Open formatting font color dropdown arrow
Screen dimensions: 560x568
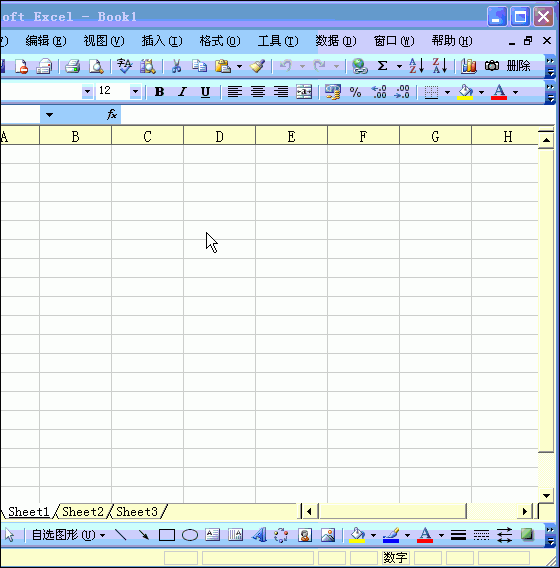[x=515, y=92]
